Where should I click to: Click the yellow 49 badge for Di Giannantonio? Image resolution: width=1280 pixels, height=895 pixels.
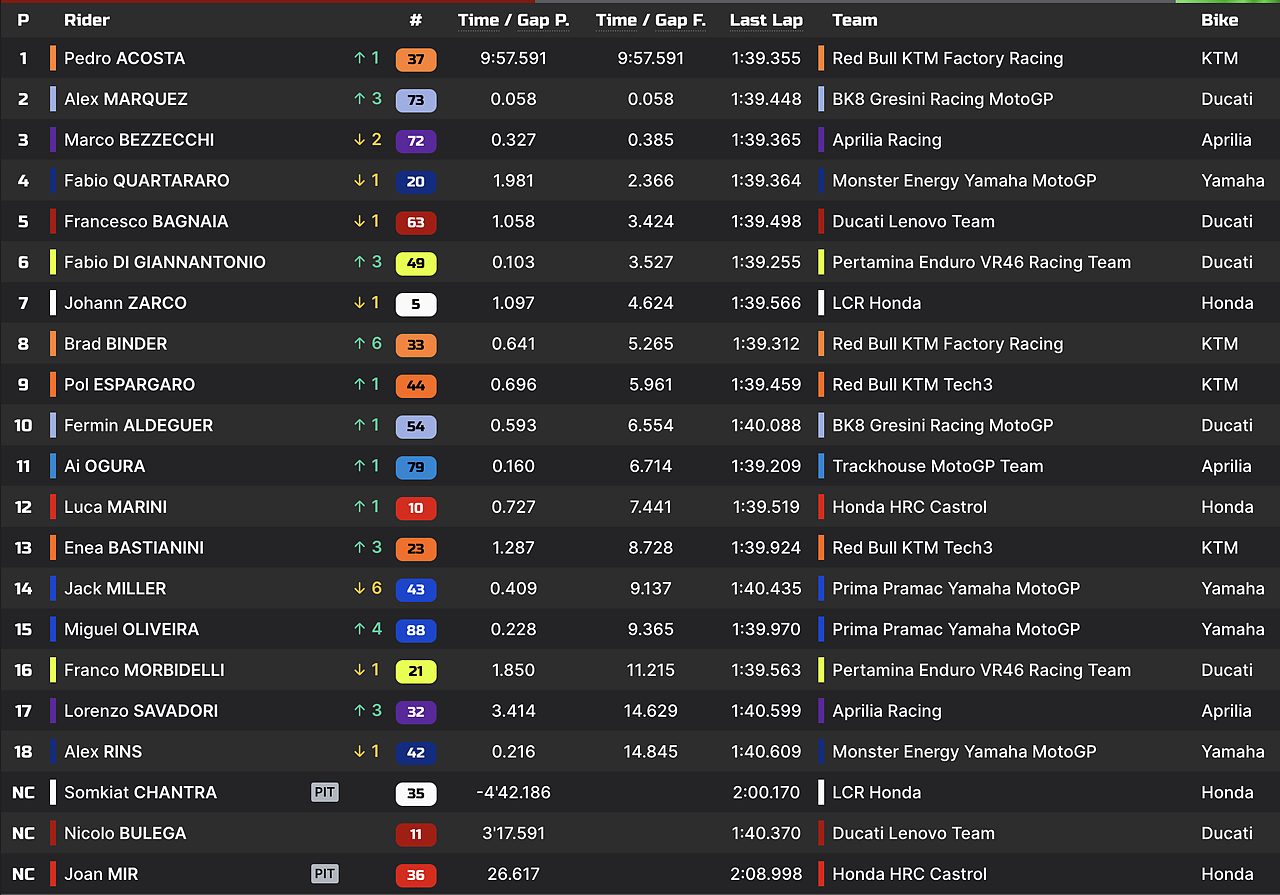pos(416,263)
